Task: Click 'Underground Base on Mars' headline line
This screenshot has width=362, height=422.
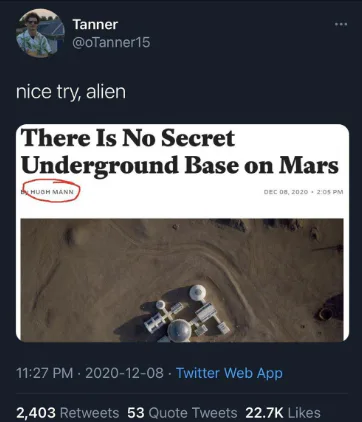Action: pos(180,165)
